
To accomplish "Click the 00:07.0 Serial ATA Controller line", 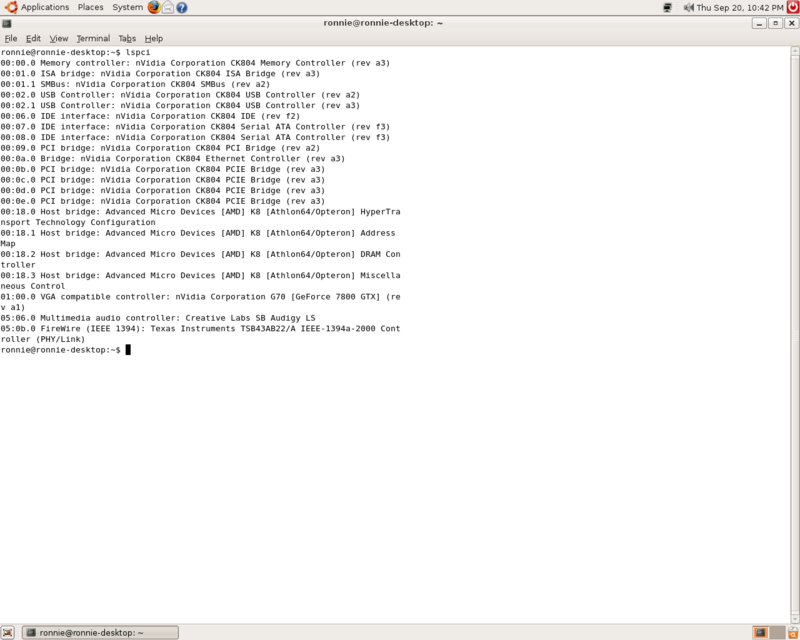I will click(195, 127).
